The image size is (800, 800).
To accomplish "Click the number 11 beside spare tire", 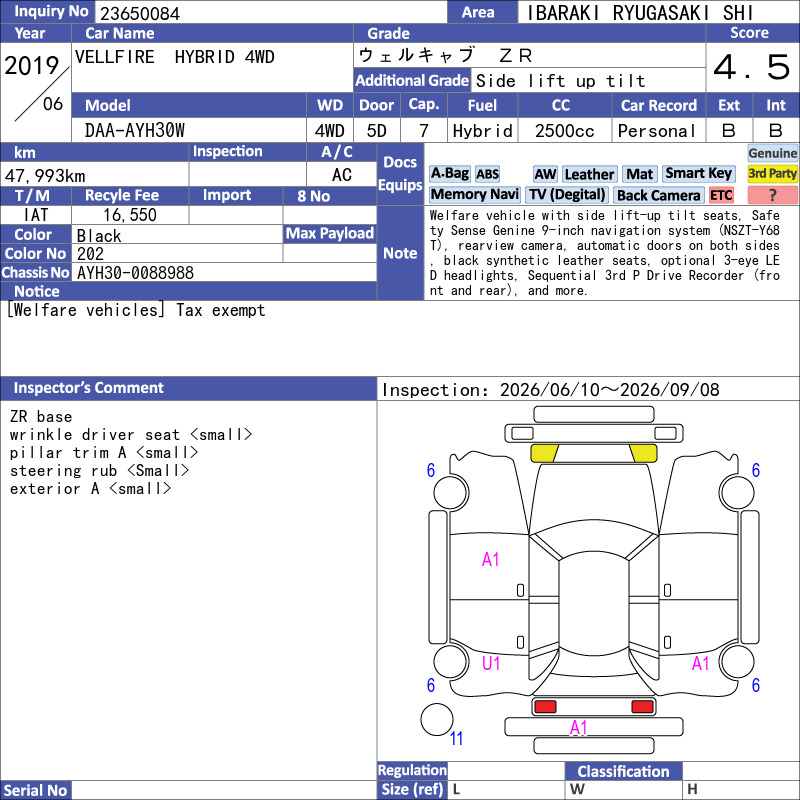I will coord(457,738).
